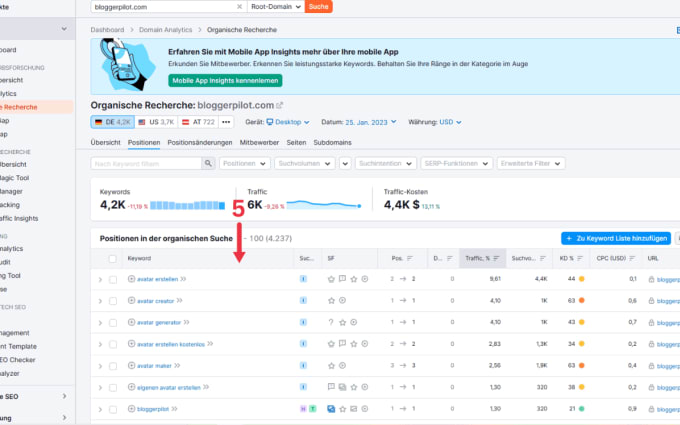Open the Datum 25. Jan. 2023 dropdown

coord(371,122)
